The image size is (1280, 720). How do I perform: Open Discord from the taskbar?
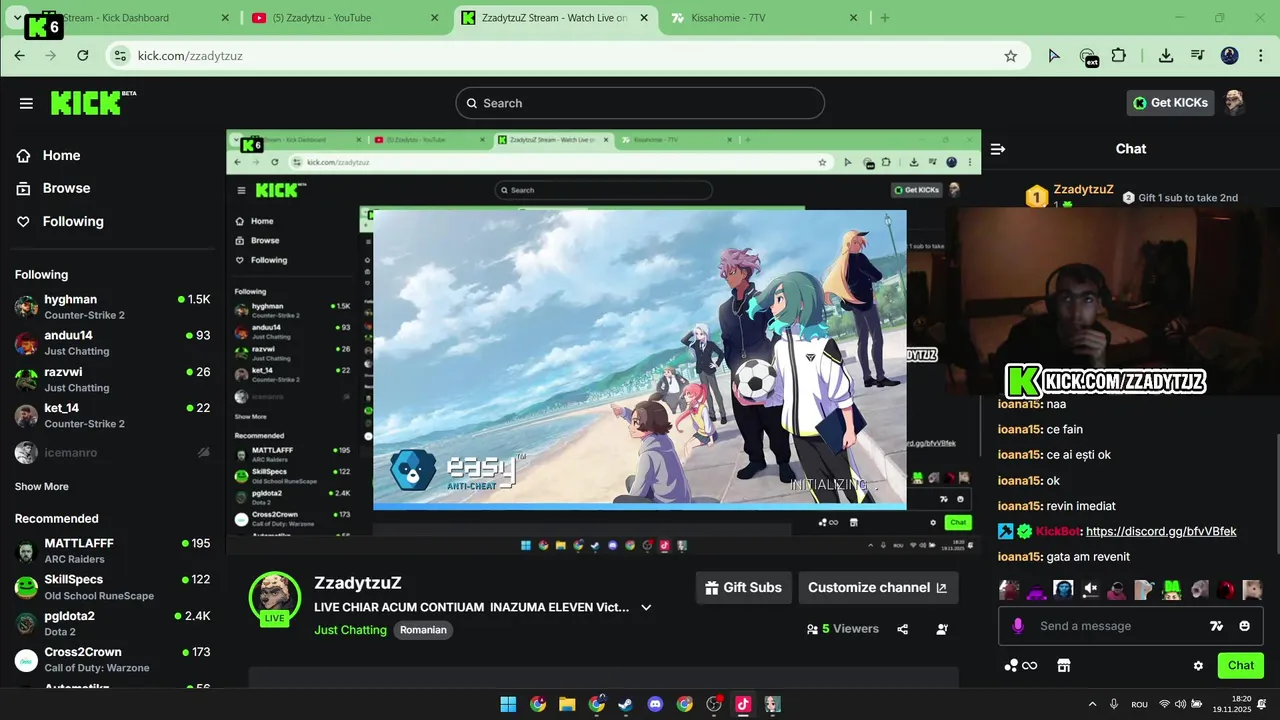click(x=655, y=704)
